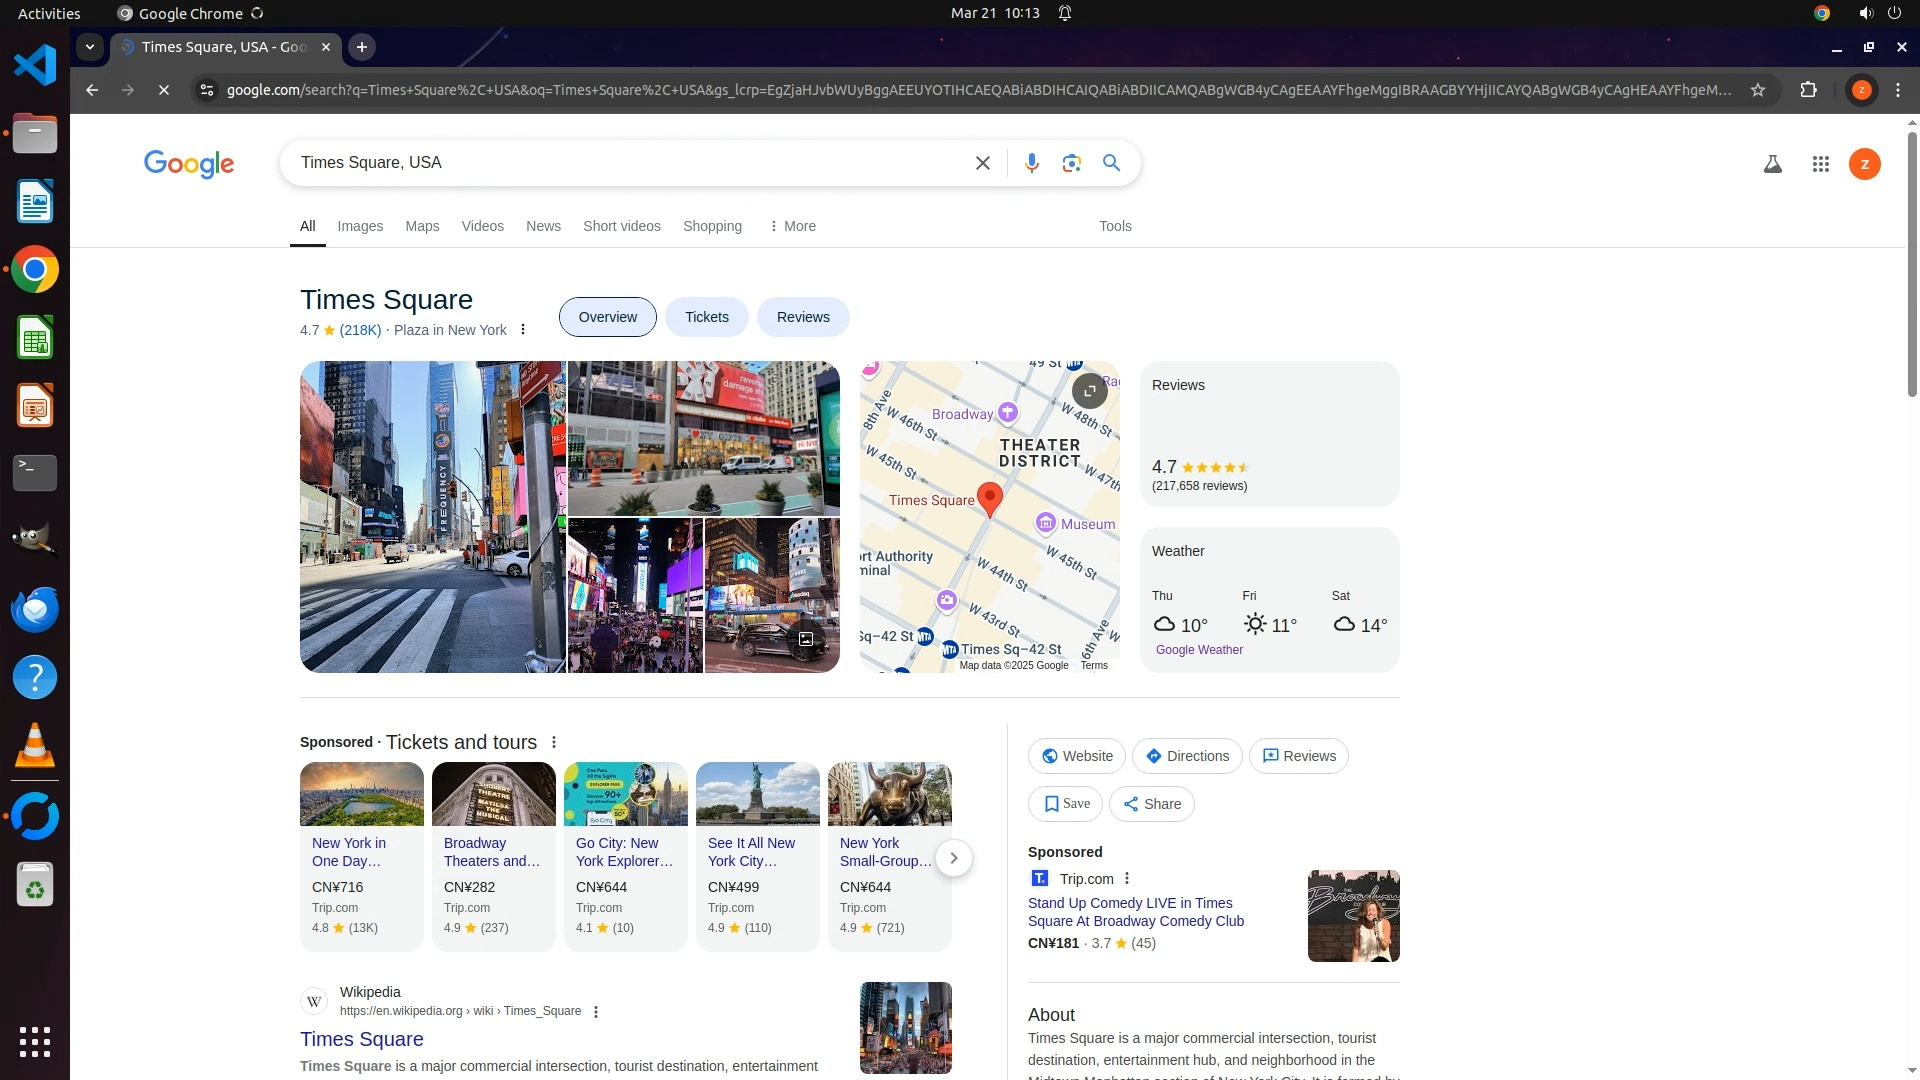The image size is (1920, 1080).
Task: Clear the search box with X icon
Action: click(982, 163)
